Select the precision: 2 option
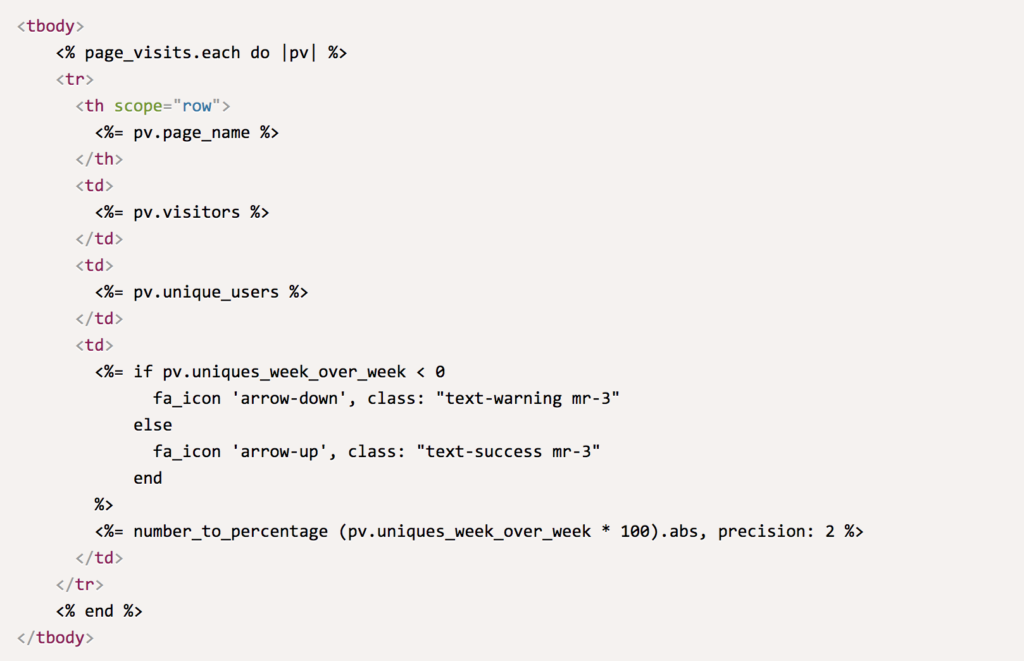Image resolution: width=1024 pixels, height=661 pixels. (776, 531)
